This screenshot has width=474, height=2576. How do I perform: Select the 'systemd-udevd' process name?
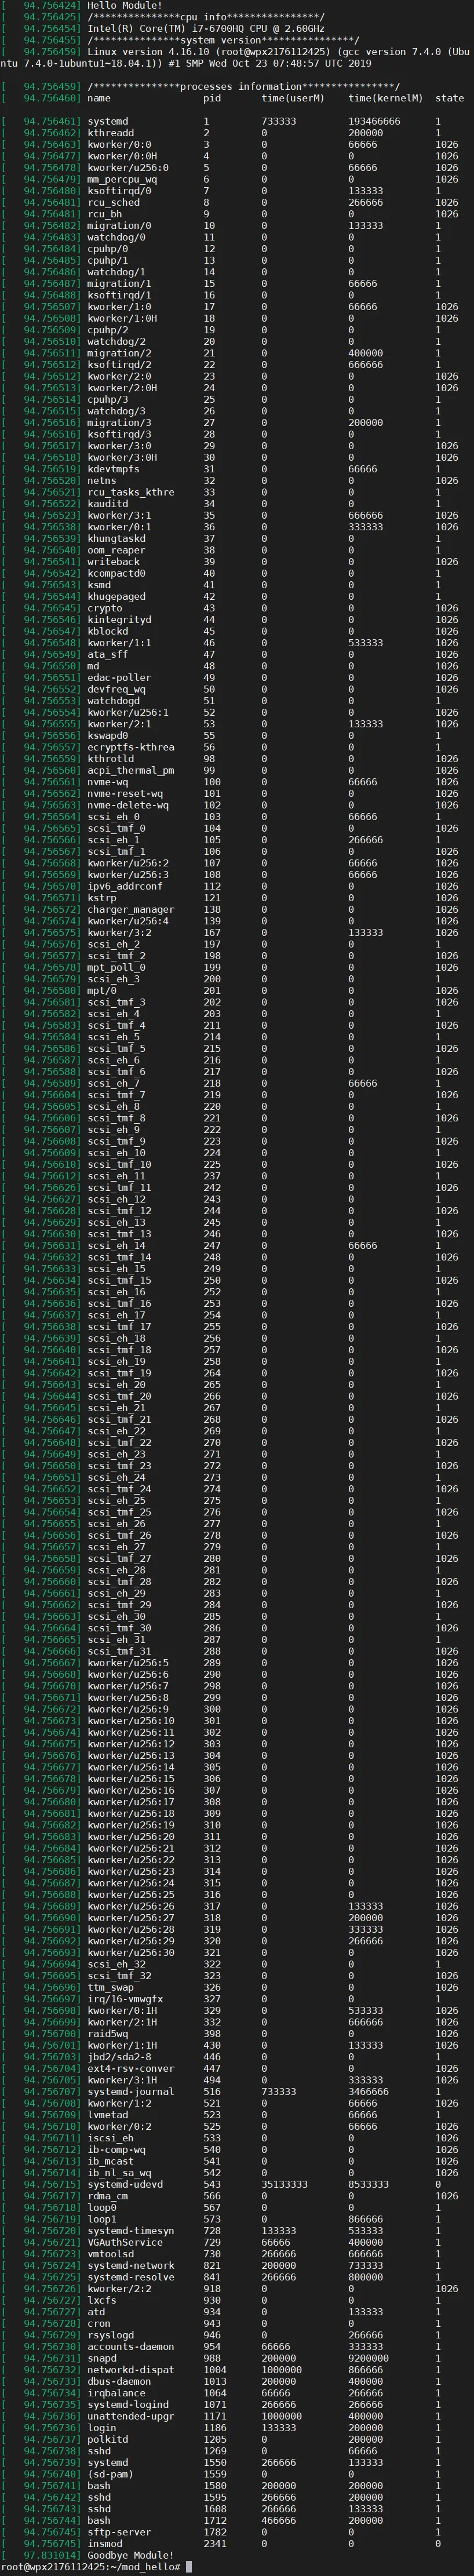125,2185
